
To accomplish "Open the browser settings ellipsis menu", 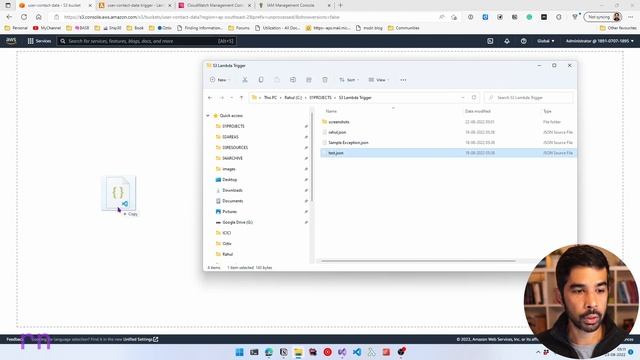I will (x=631, y=17).
